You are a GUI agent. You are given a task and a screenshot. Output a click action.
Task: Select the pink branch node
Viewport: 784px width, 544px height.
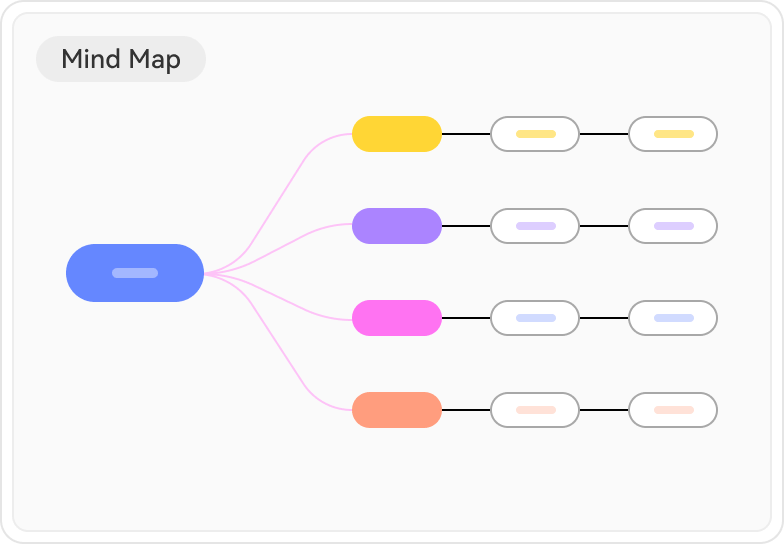pyautogui.click(x=397, y=318)
